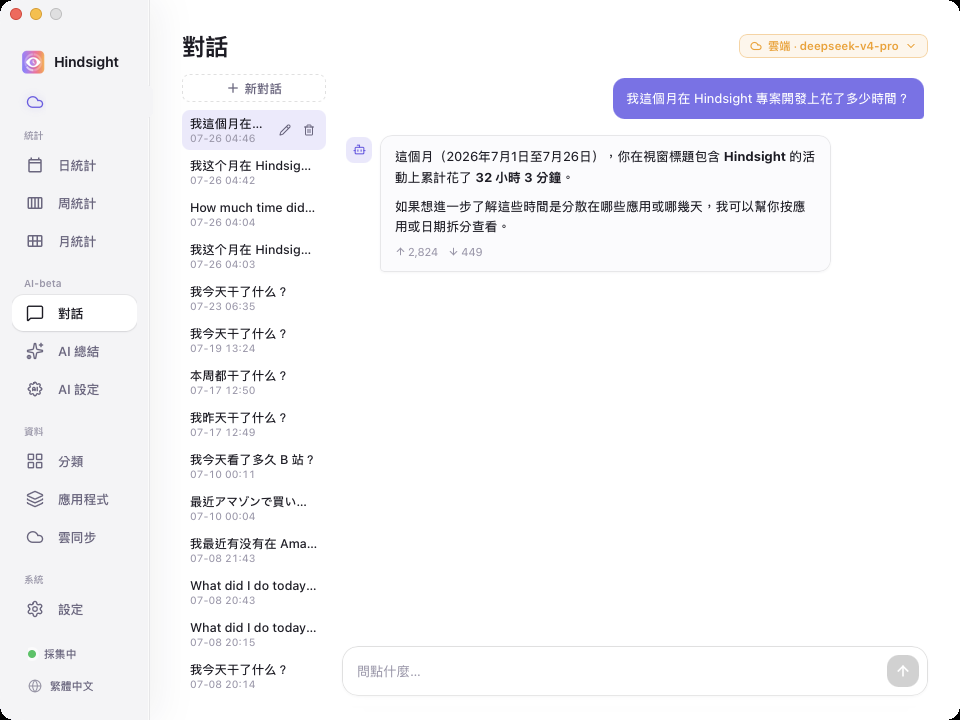Open 日統計 calendar icon
This screenshot has width=960, height=720.
click(x=35, y=165)
